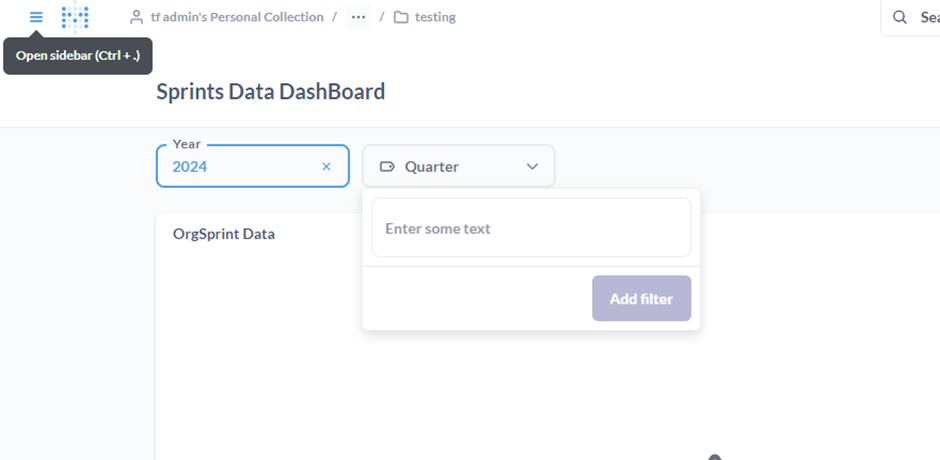This screenshot has width=940, height=460.
Task: Focus the search field in the header
Action: 911,17
